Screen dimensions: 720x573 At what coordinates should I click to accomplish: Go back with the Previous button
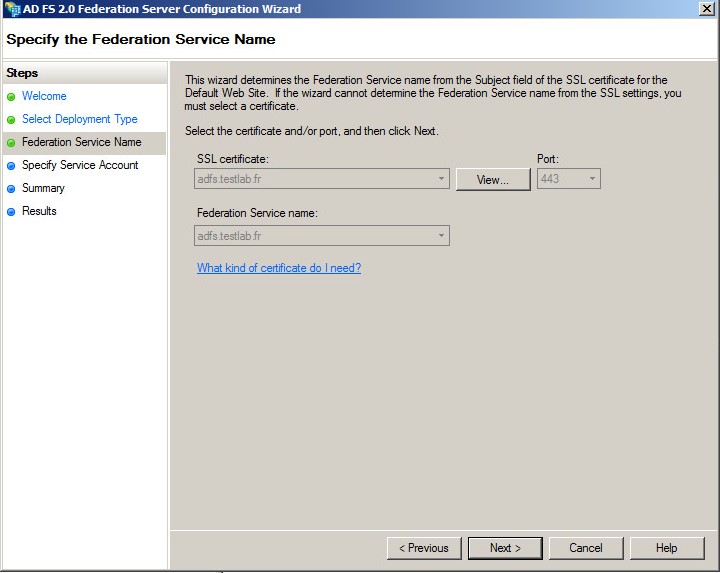pos(424,548)
